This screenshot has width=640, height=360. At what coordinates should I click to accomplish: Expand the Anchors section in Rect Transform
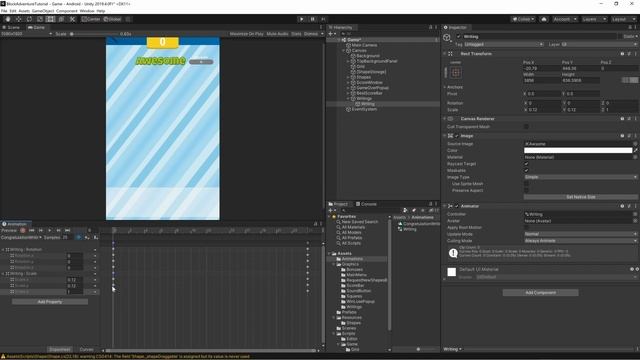click(444, 87)
